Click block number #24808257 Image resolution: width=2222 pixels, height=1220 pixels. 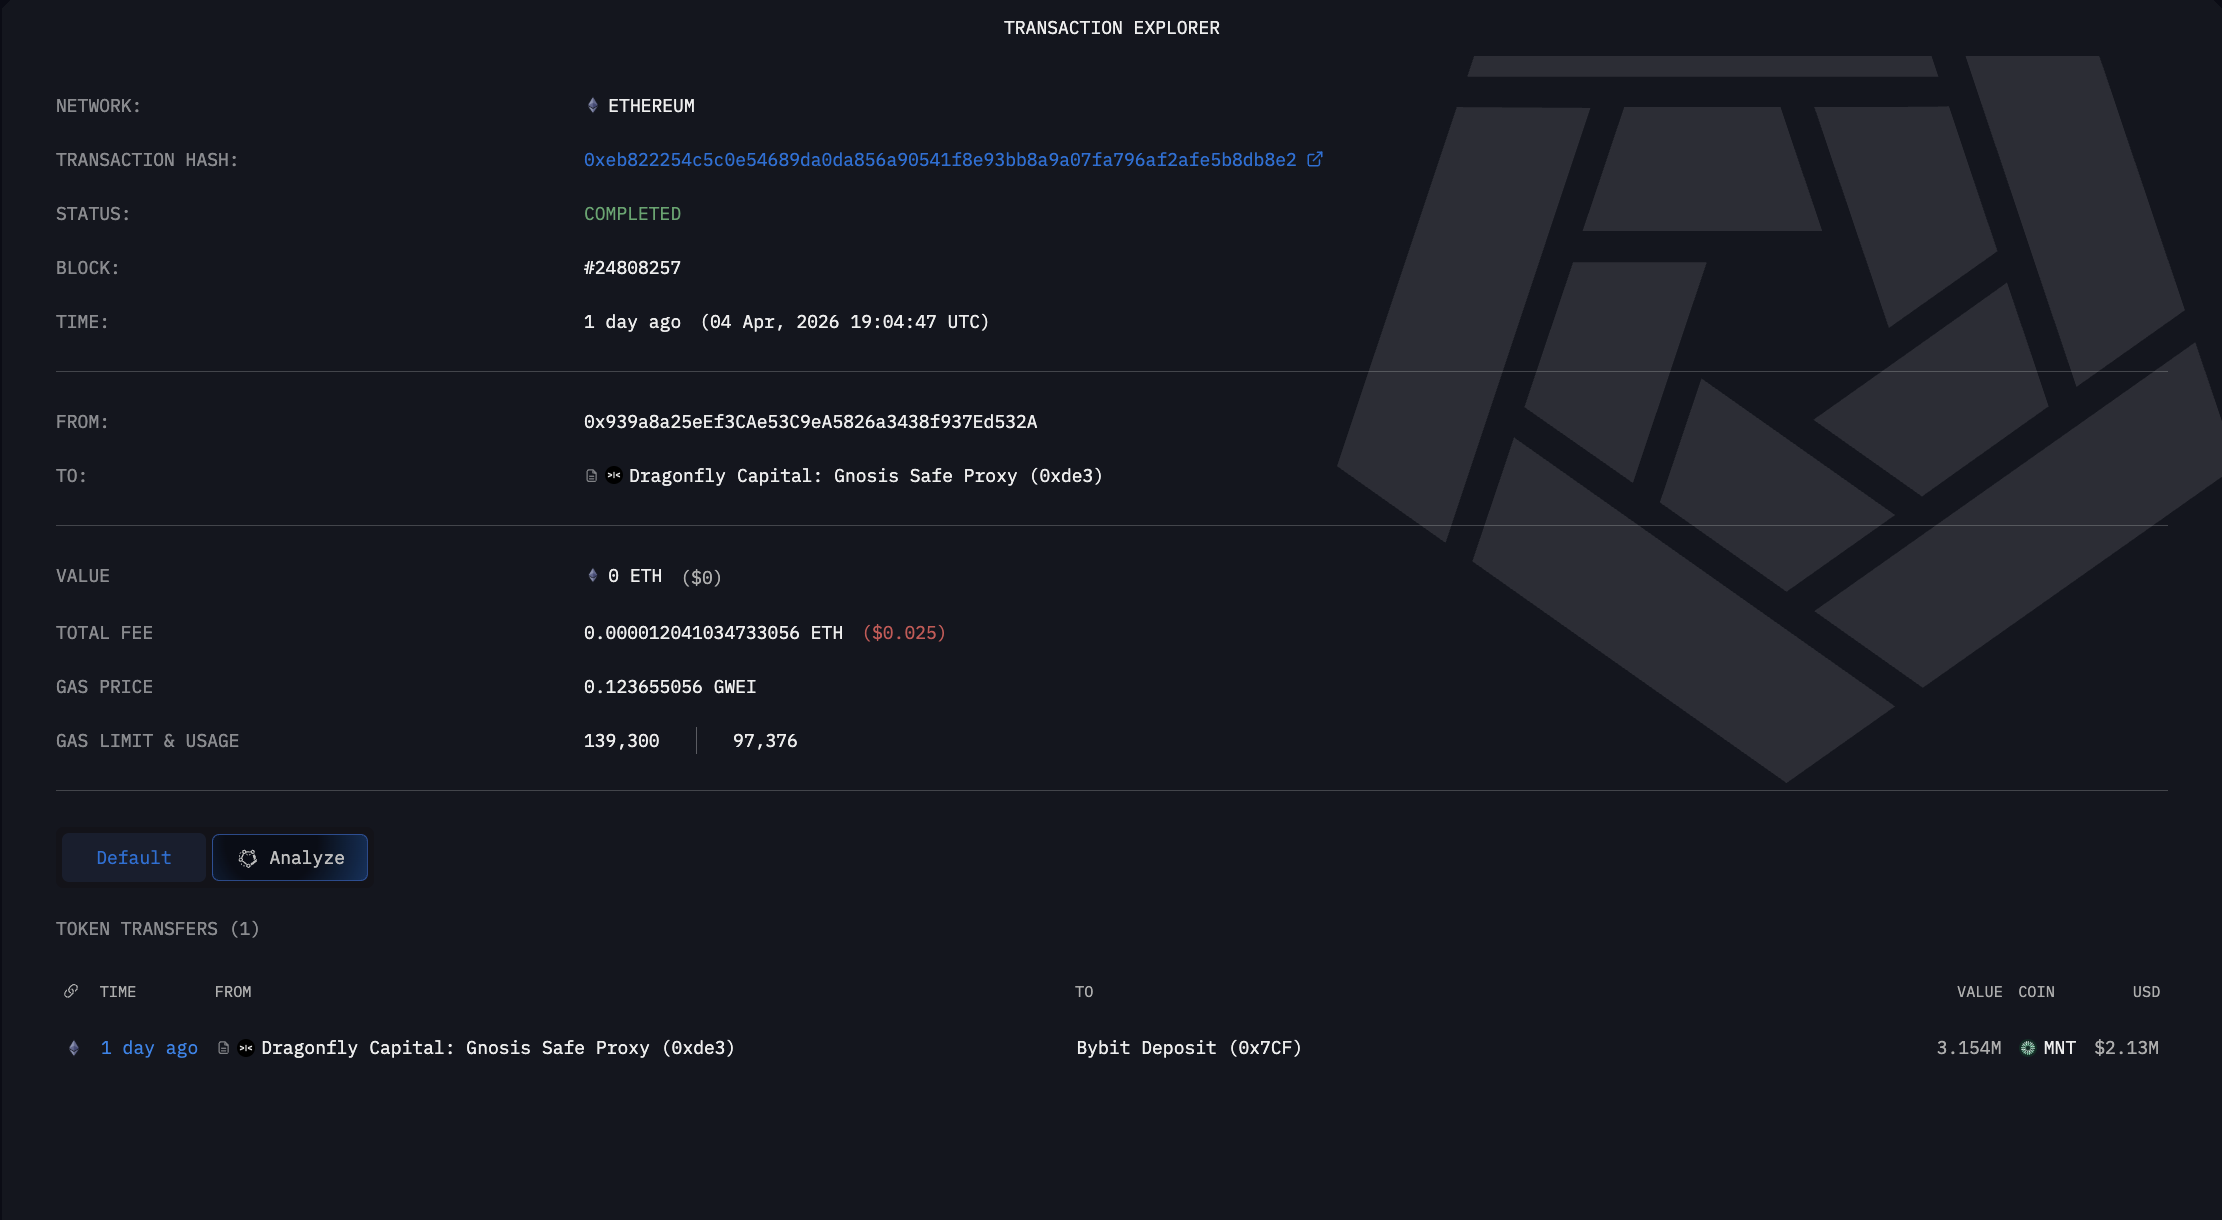coord(632,268)
